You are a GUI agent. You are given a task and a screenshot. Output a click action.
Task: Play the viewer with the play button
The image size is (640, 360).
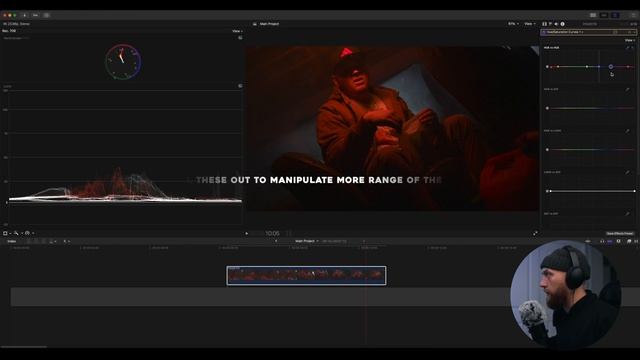[247, 233]
